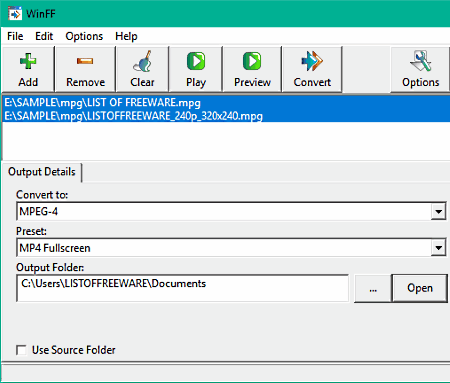The image size is (450, 383).
Task: Click the Remove toolbar button
Action: tap(85, 69)
